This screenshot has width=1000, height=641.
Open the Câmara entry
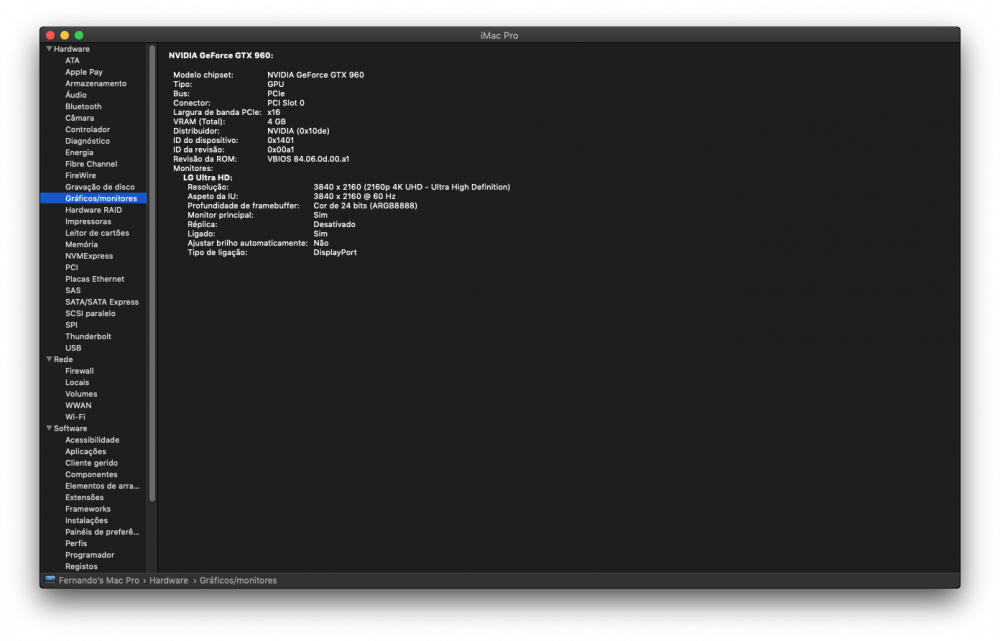(x=79, y=118)
